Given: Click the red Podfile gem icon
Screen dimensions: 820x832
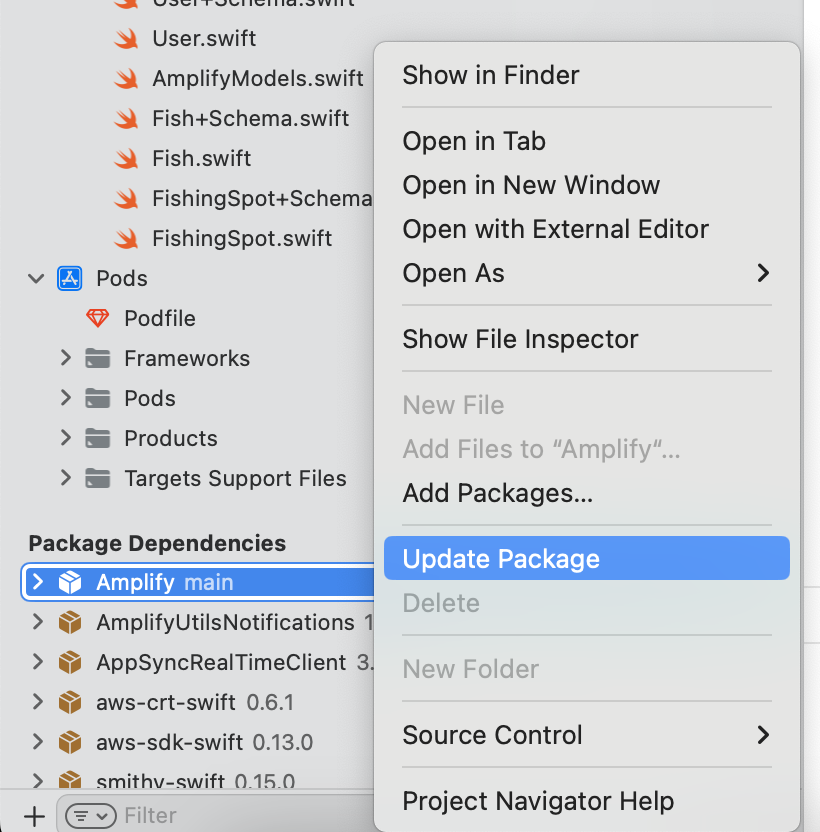Looking at the screenshot, I should coord(97,319).
